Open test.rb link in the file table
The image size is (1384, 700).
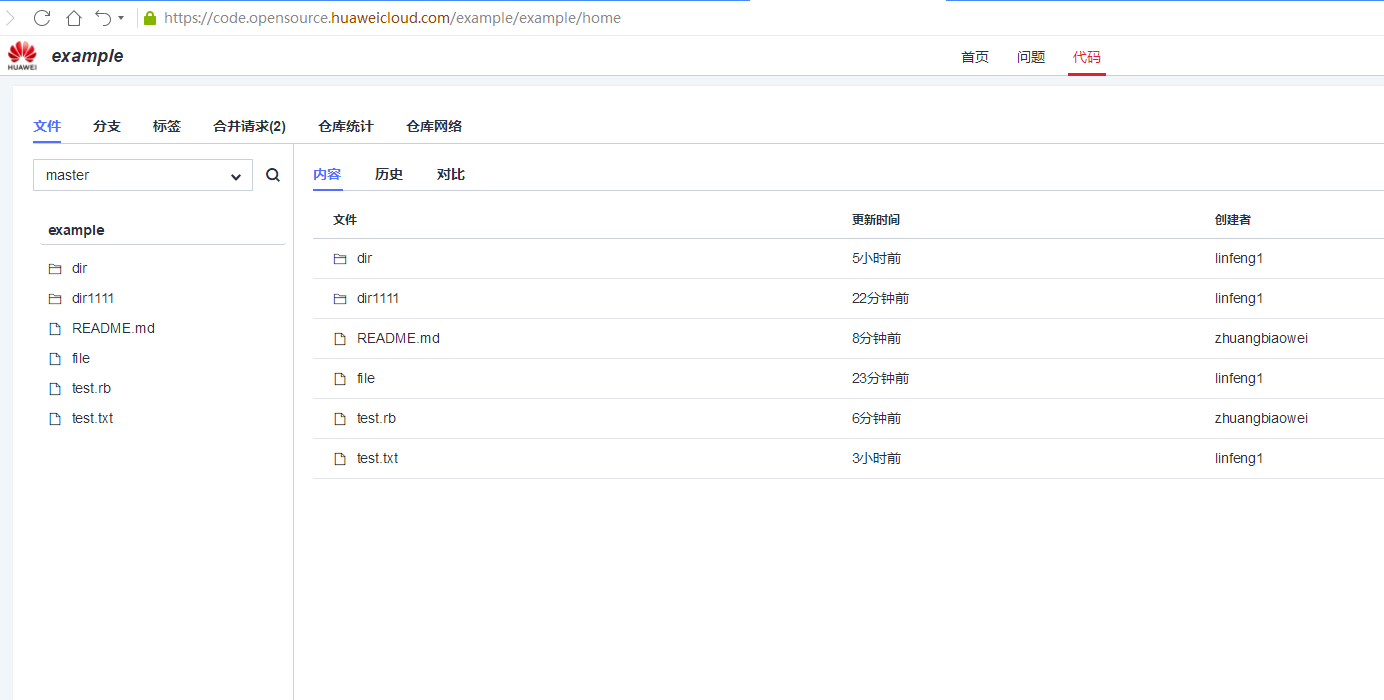pyautogui.click(x=376, y=418)
